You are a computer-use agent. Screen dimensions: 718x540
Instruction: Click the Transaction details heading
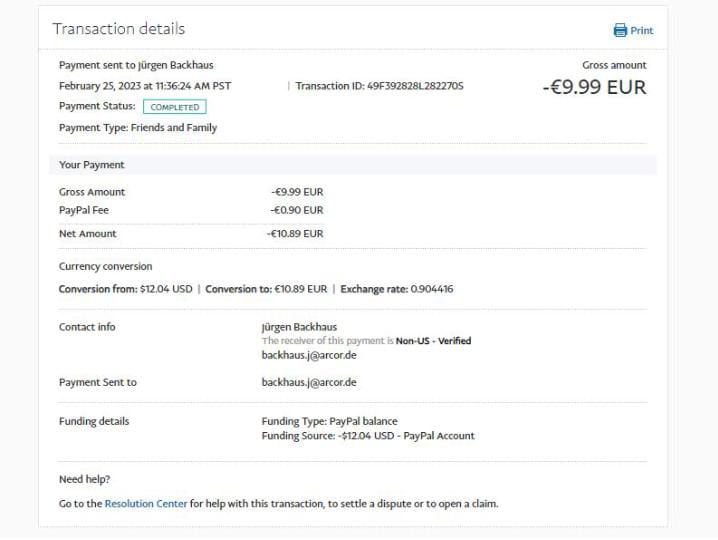click(x=118, y=29)
